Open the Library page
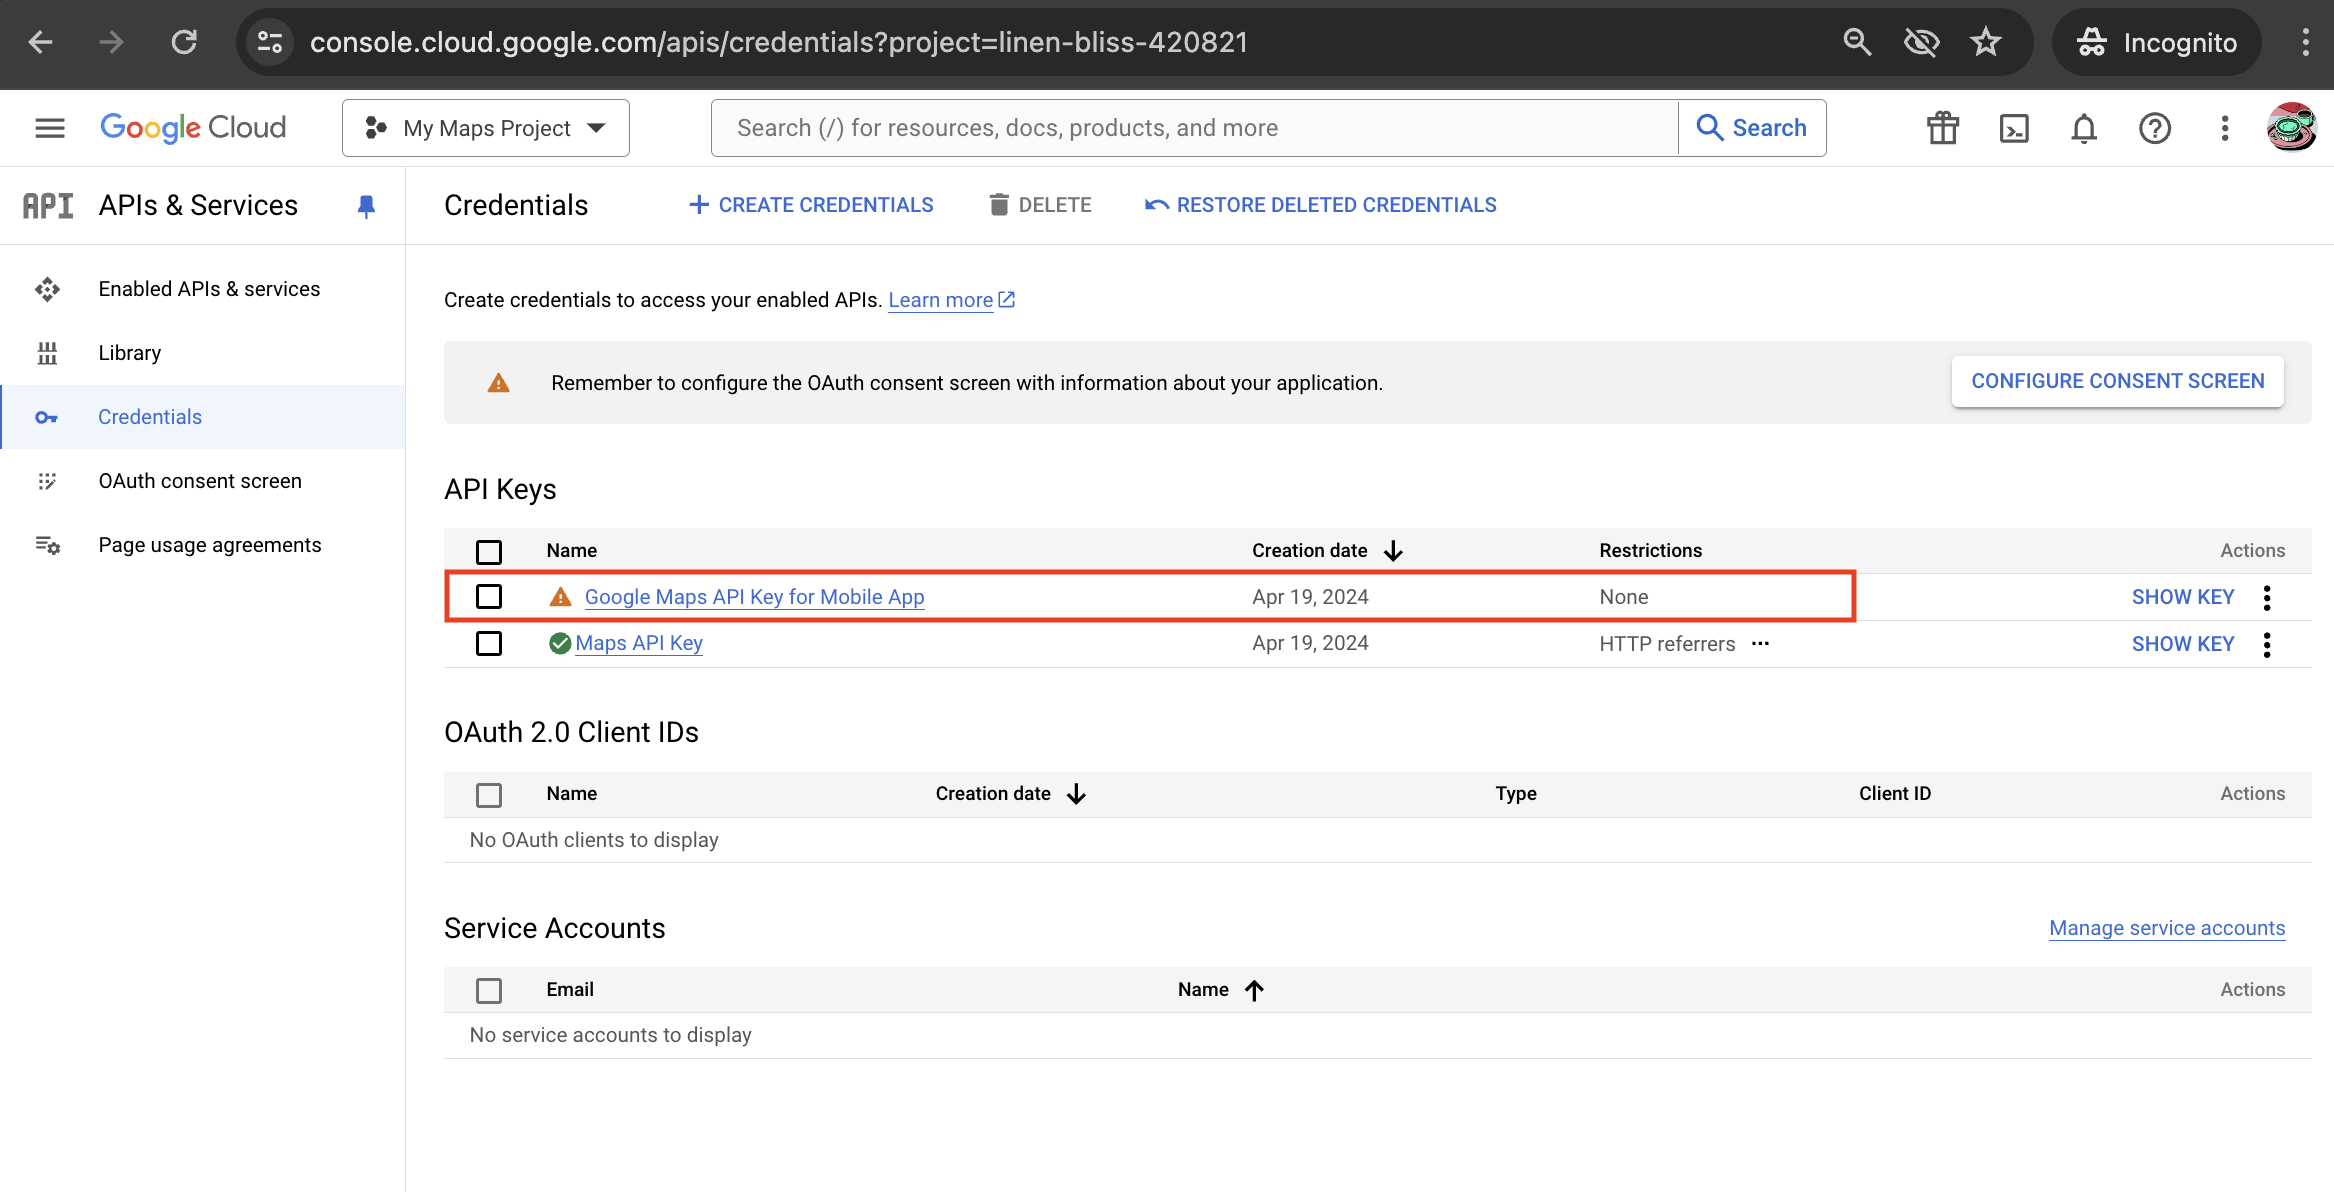 [129, 353]
